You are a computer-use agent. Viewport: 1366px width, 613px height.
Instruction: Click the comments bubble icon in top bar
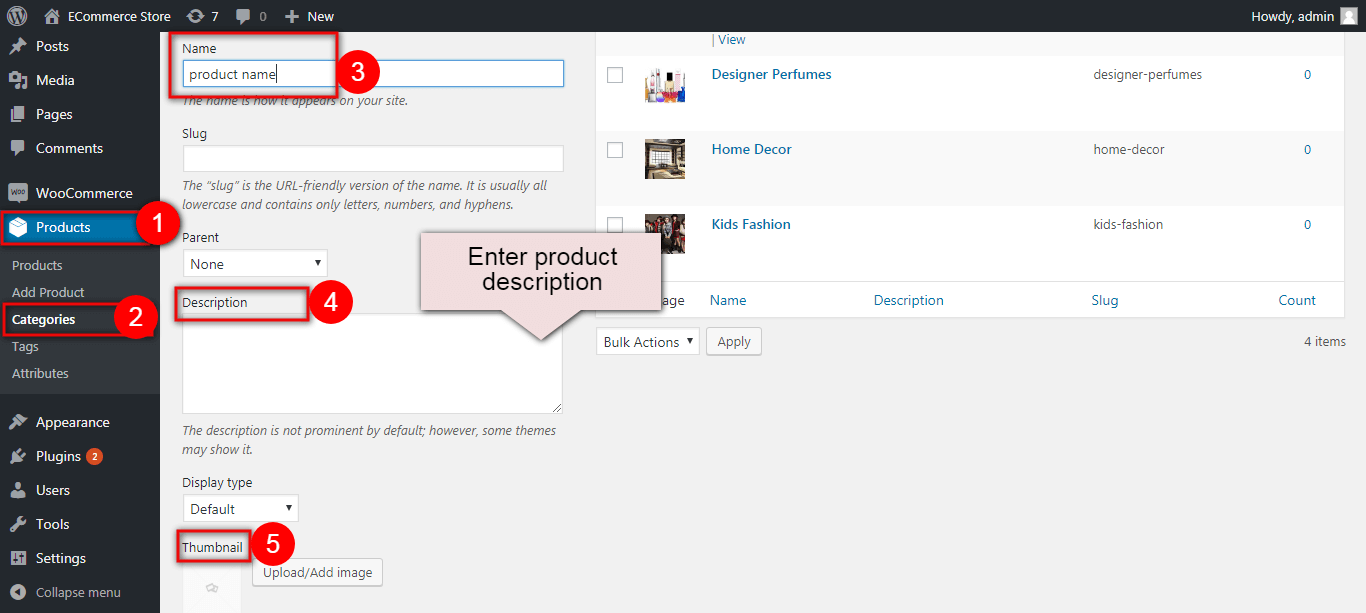coord(243,16)
